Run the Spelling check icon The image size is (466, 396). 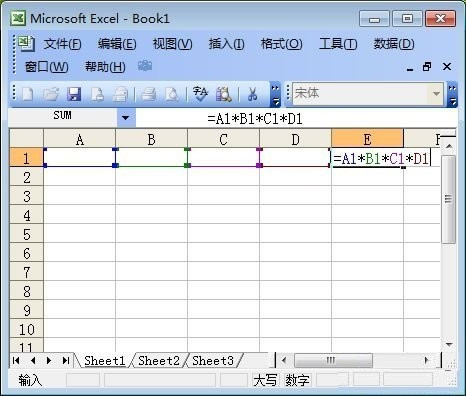200,94
